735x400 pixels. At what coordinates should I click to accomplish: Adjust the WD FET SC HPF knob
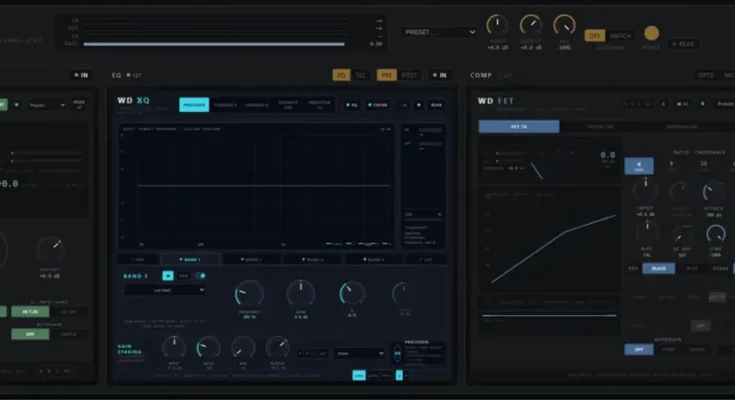point(681,234)
